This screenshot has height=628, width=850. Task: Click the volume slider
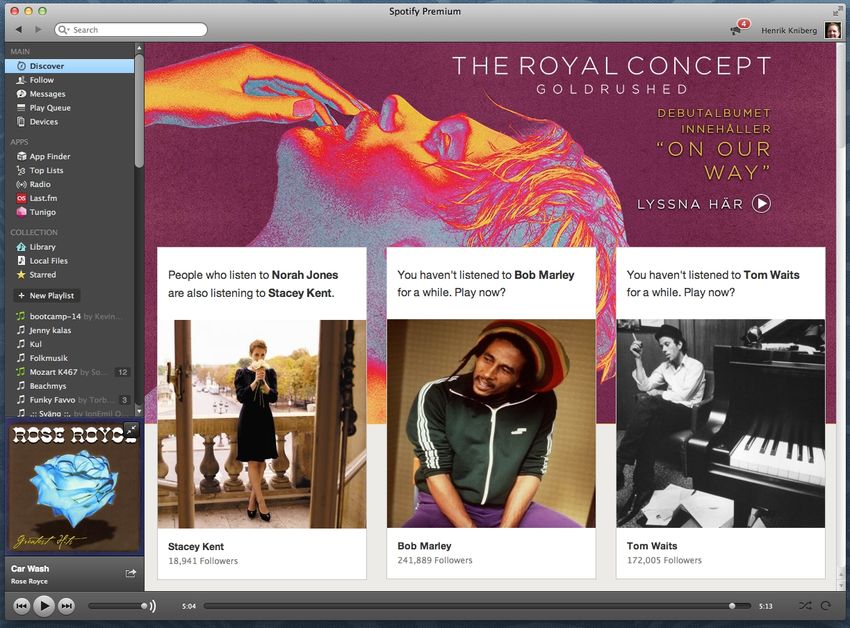117,606
